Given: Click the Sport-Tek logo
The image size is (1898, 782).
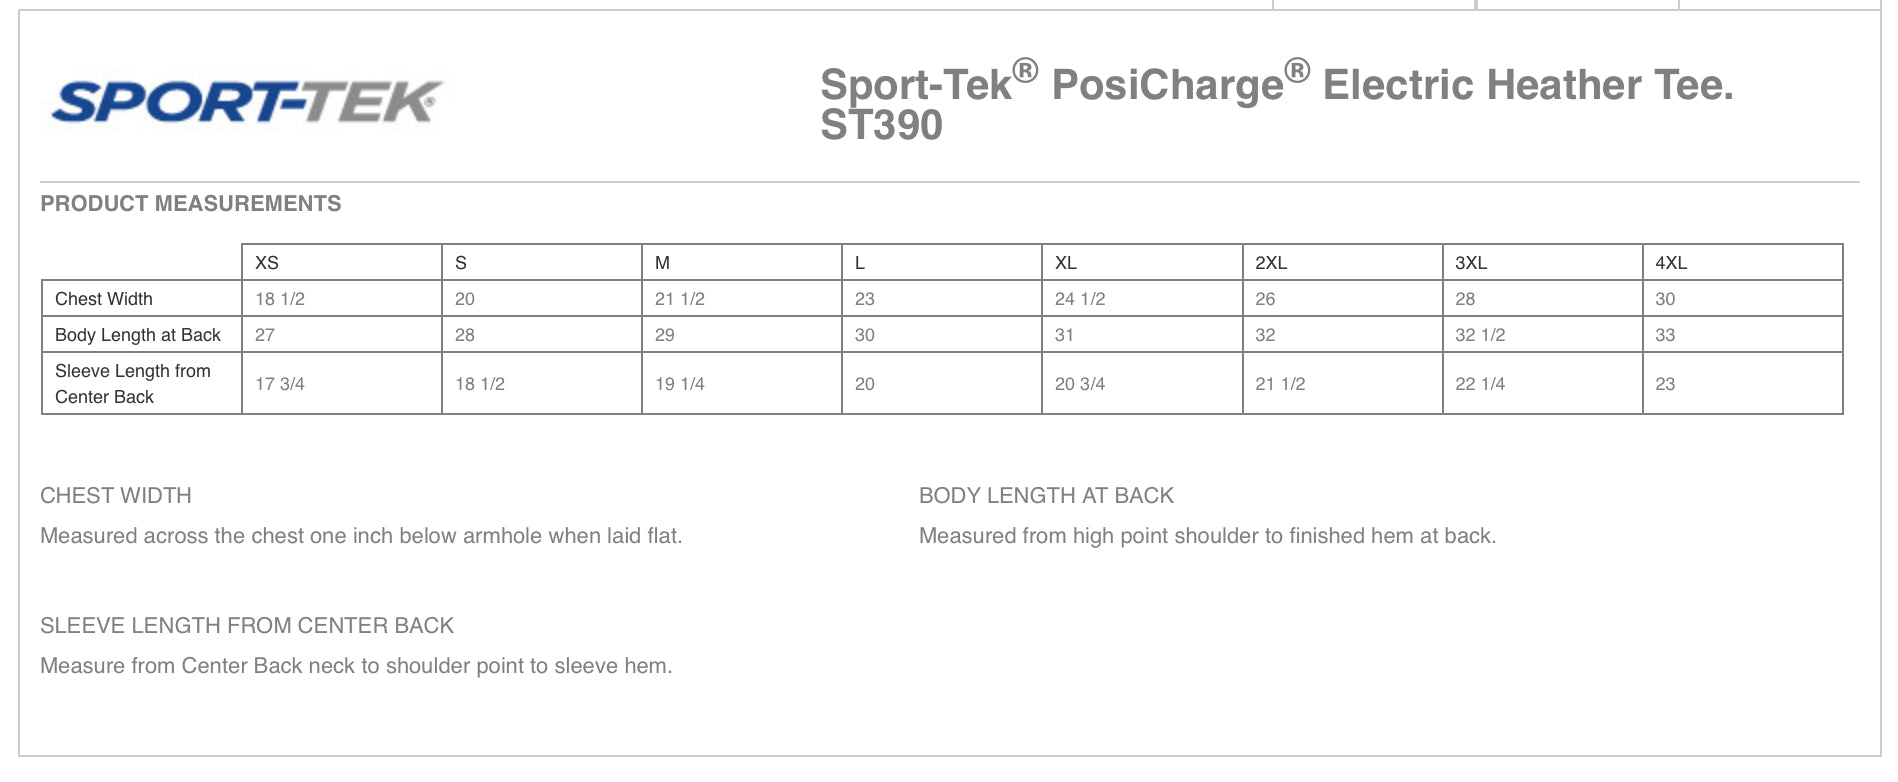Looking at the screenshot, I should (246, 102).
